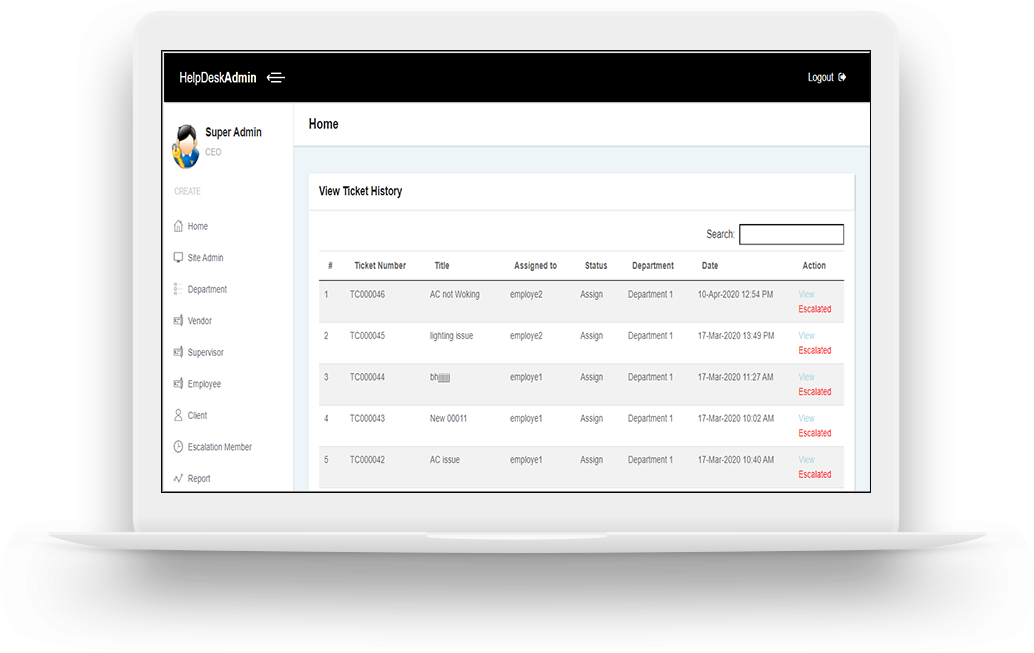Click the Site Admin monitor icon

(178, 257)
